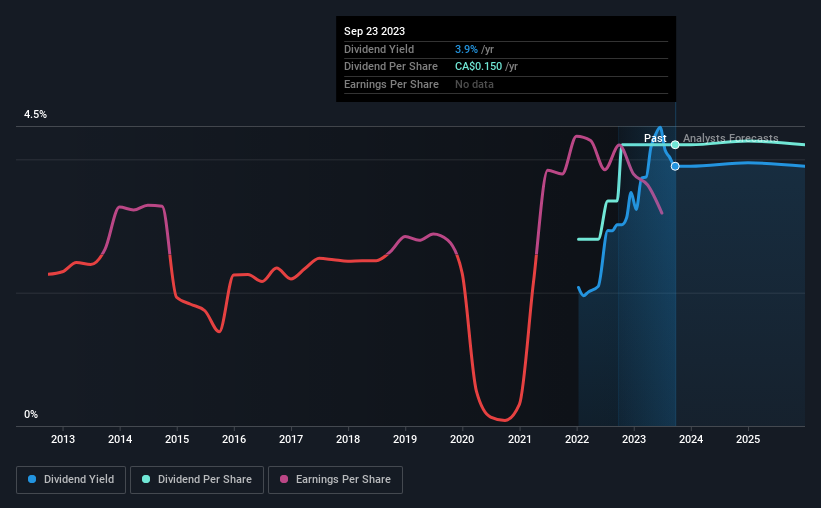Click the 4.5% y-axis label
Screen dimensions: 821x508
(35, 114)
